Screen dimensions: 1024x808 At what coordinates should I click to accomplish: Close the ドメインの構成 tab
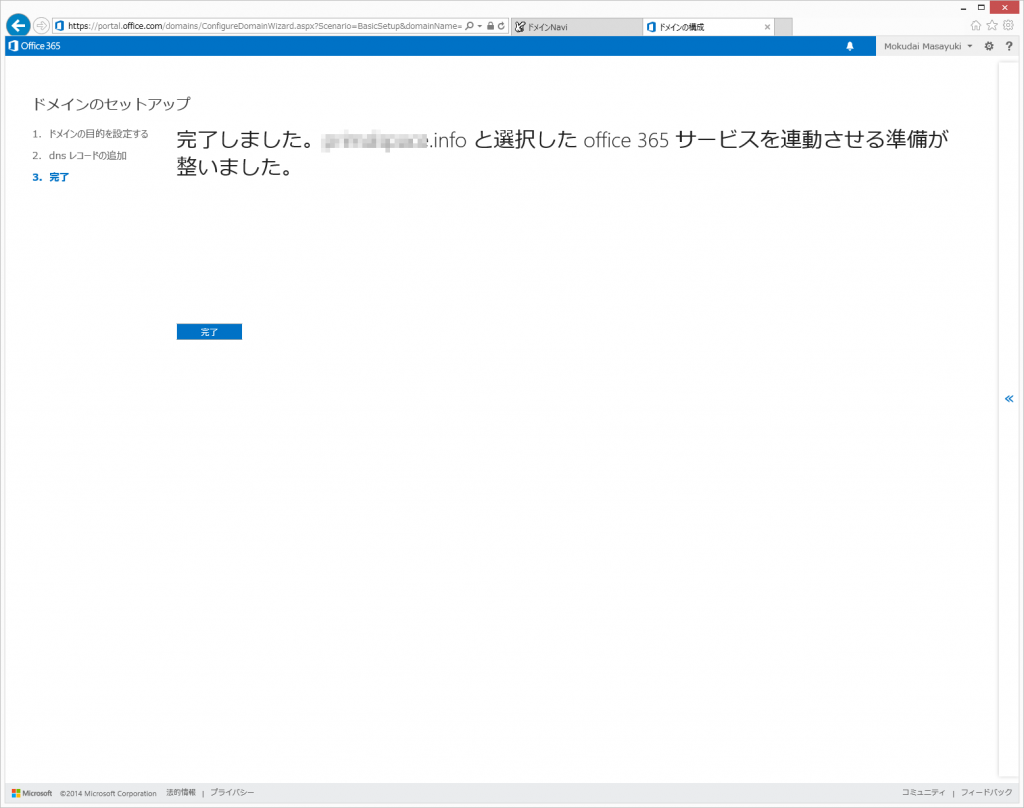tap(765, 27)
